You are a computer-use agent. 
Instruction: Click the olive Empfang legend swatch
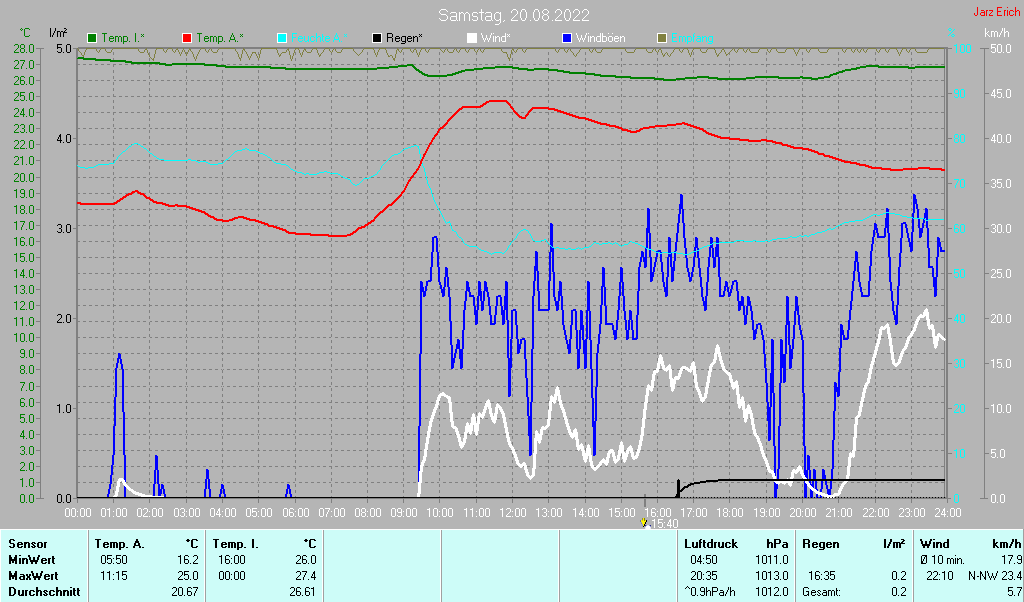point(662,39)
